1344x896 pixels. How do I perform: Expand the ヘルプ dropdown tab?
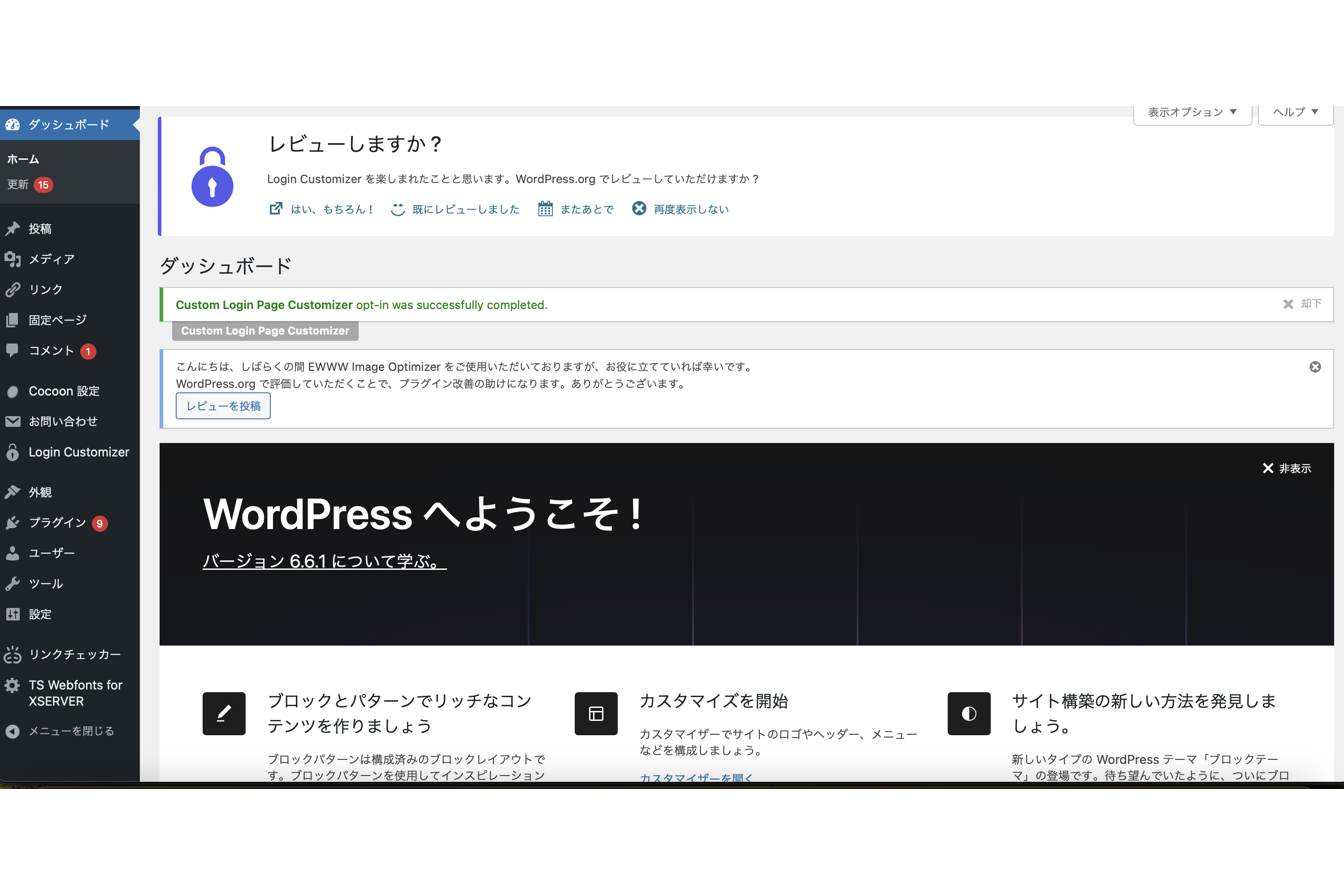coord(1295,112)
